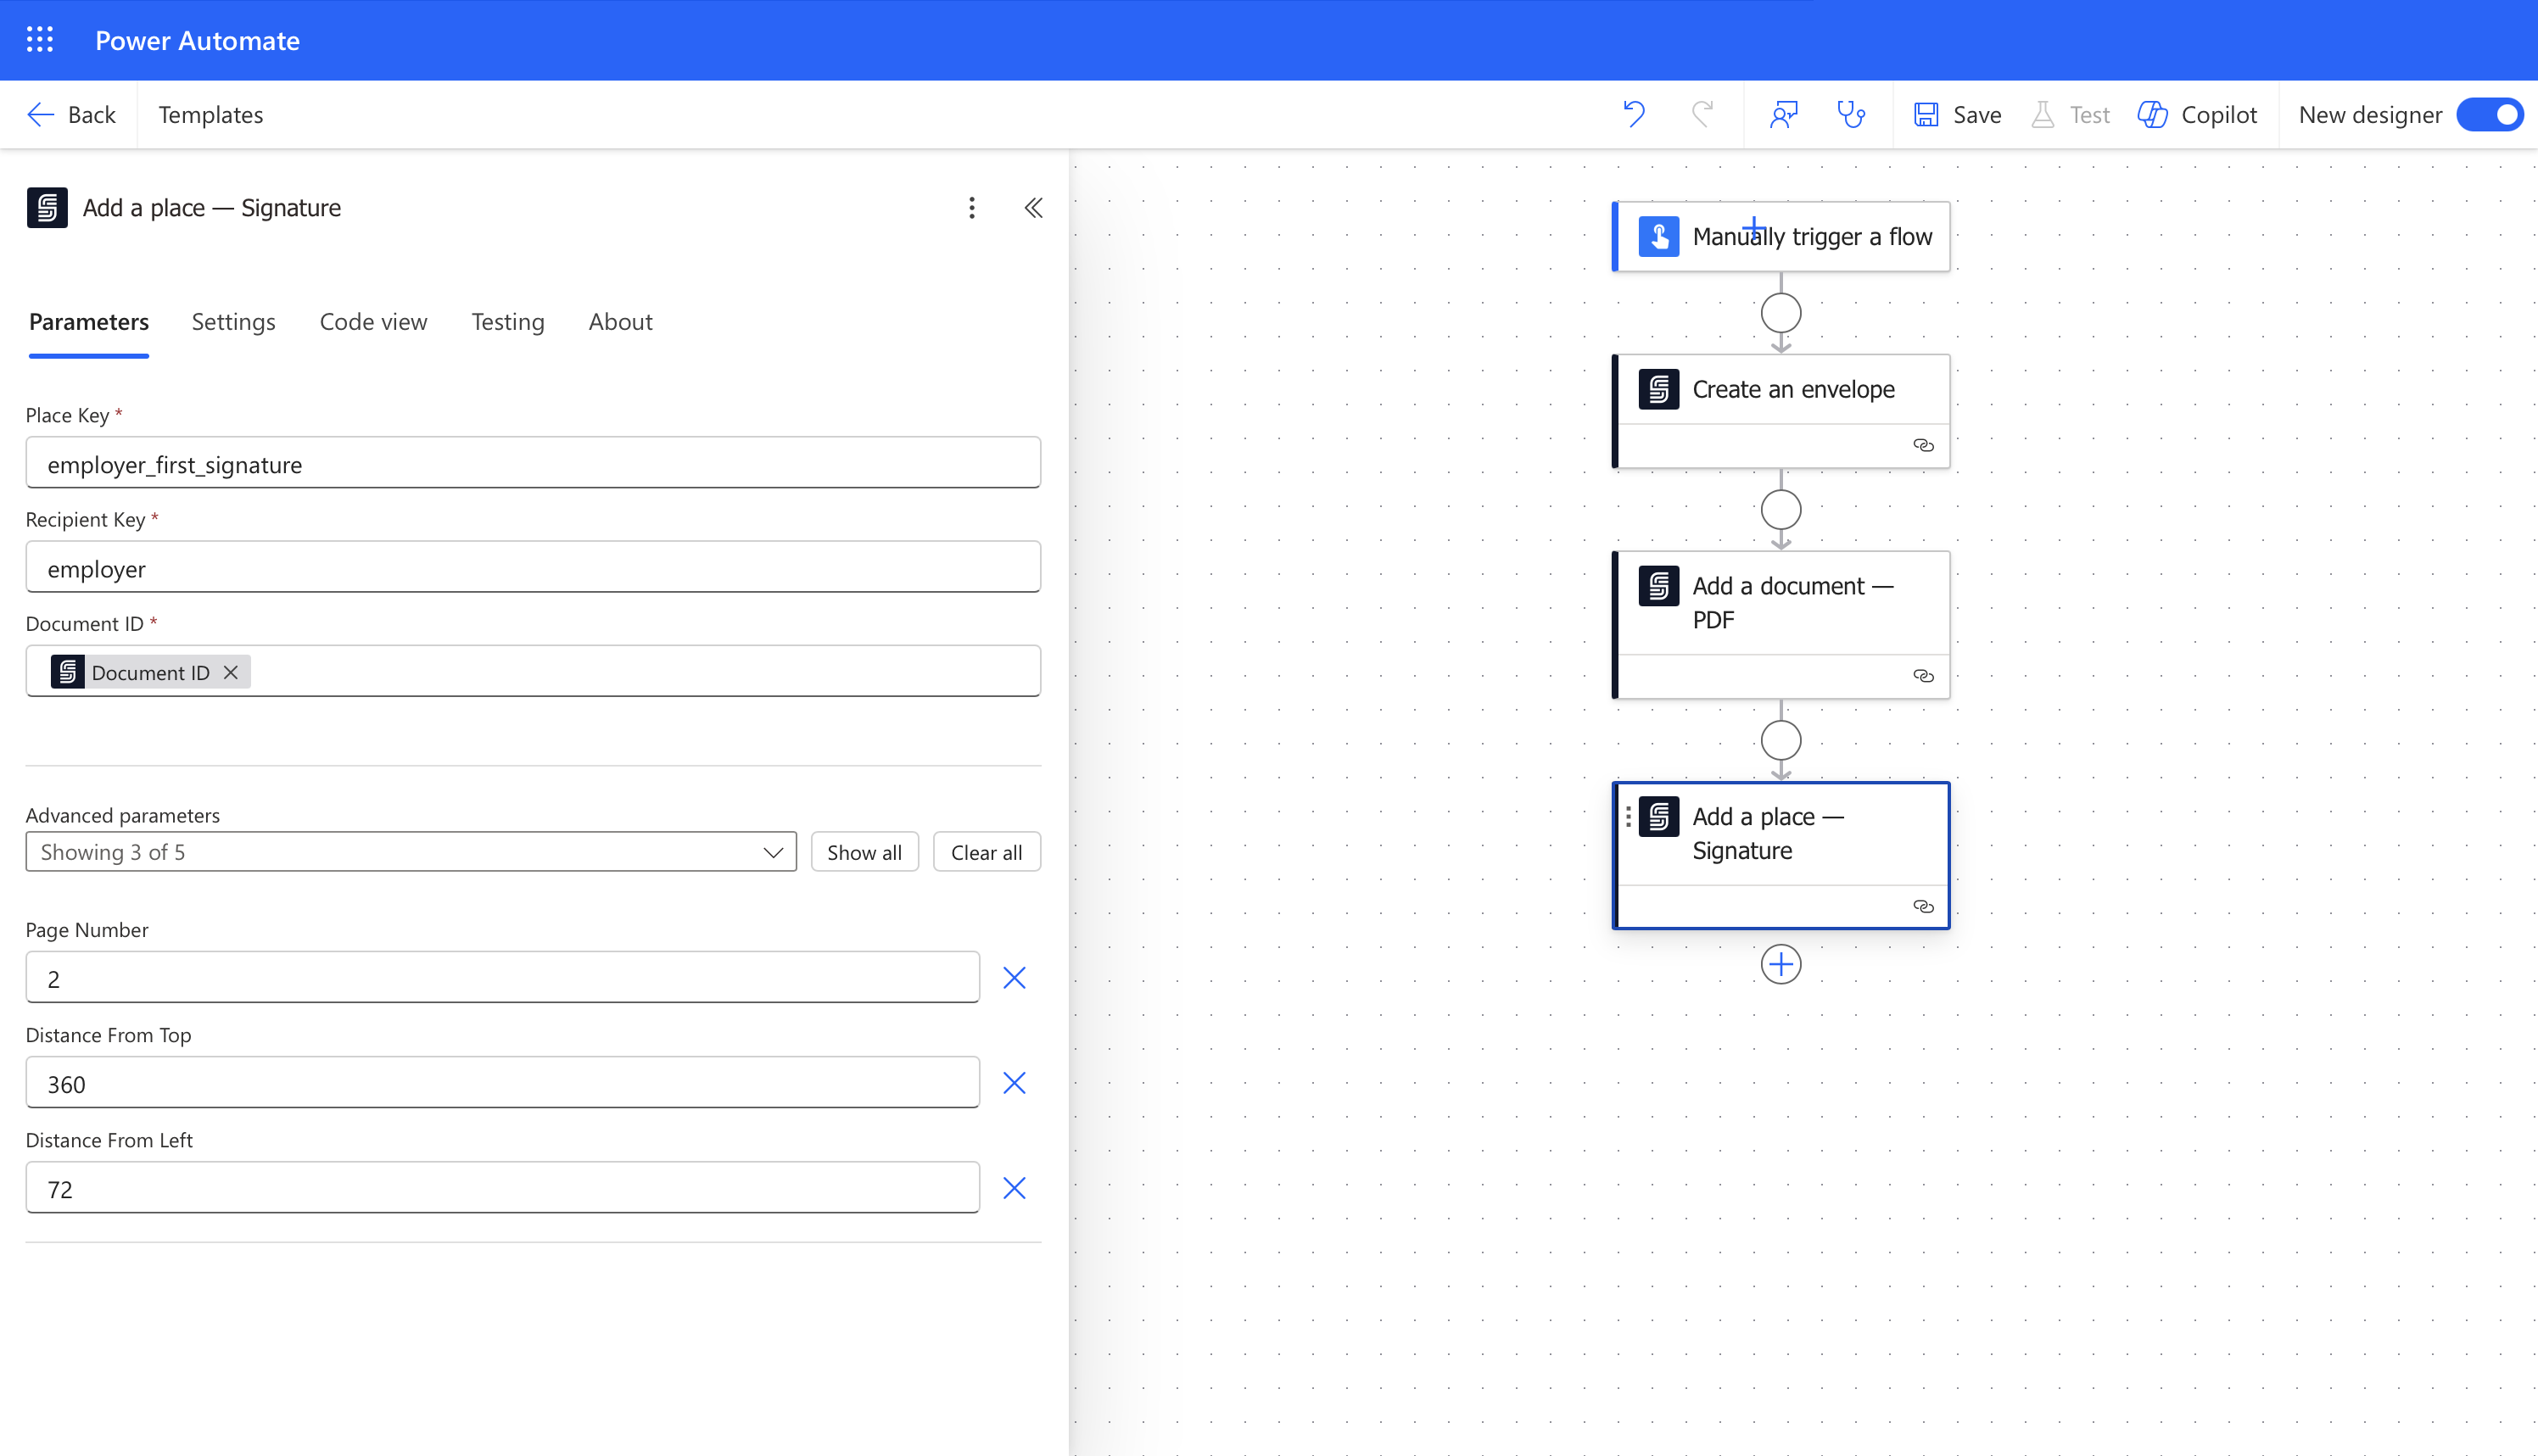2538x1456 pixels.
Task: Click the Add a place connector icon
Action: pyautogui.click(x=1659, y=817)
